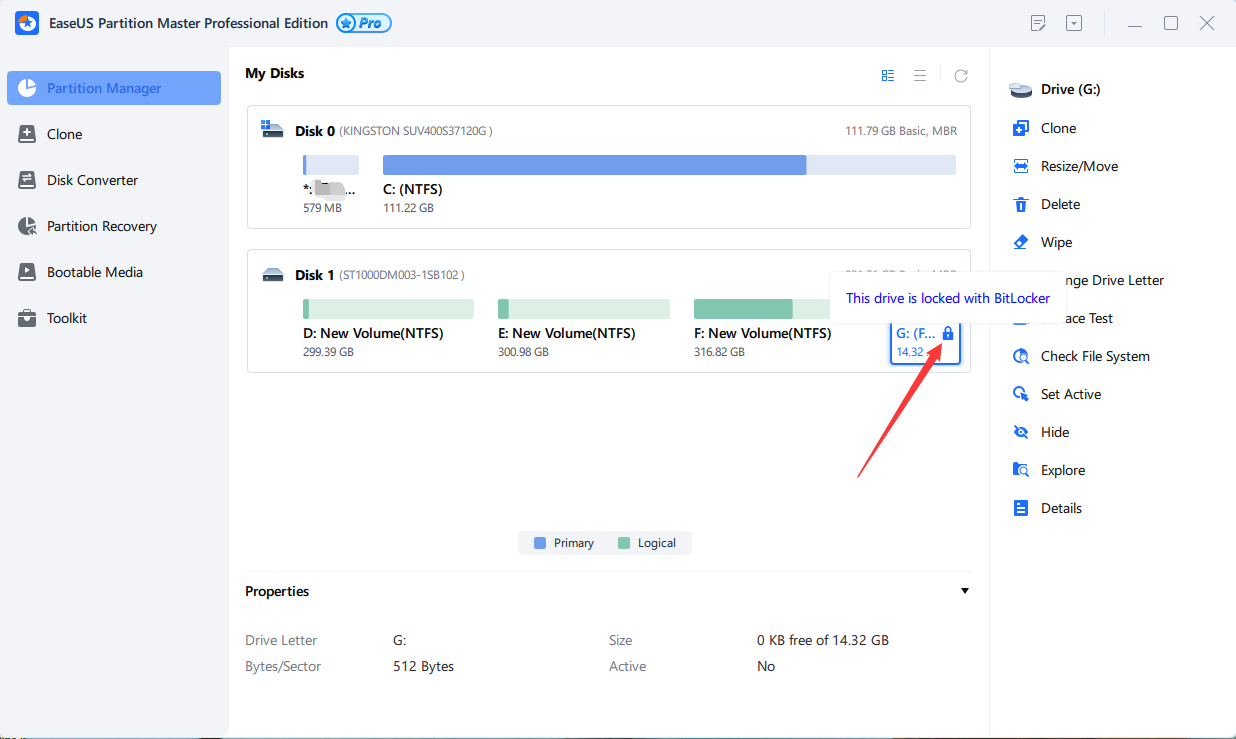Open Details for drive G:

(x=1060, y=508)
